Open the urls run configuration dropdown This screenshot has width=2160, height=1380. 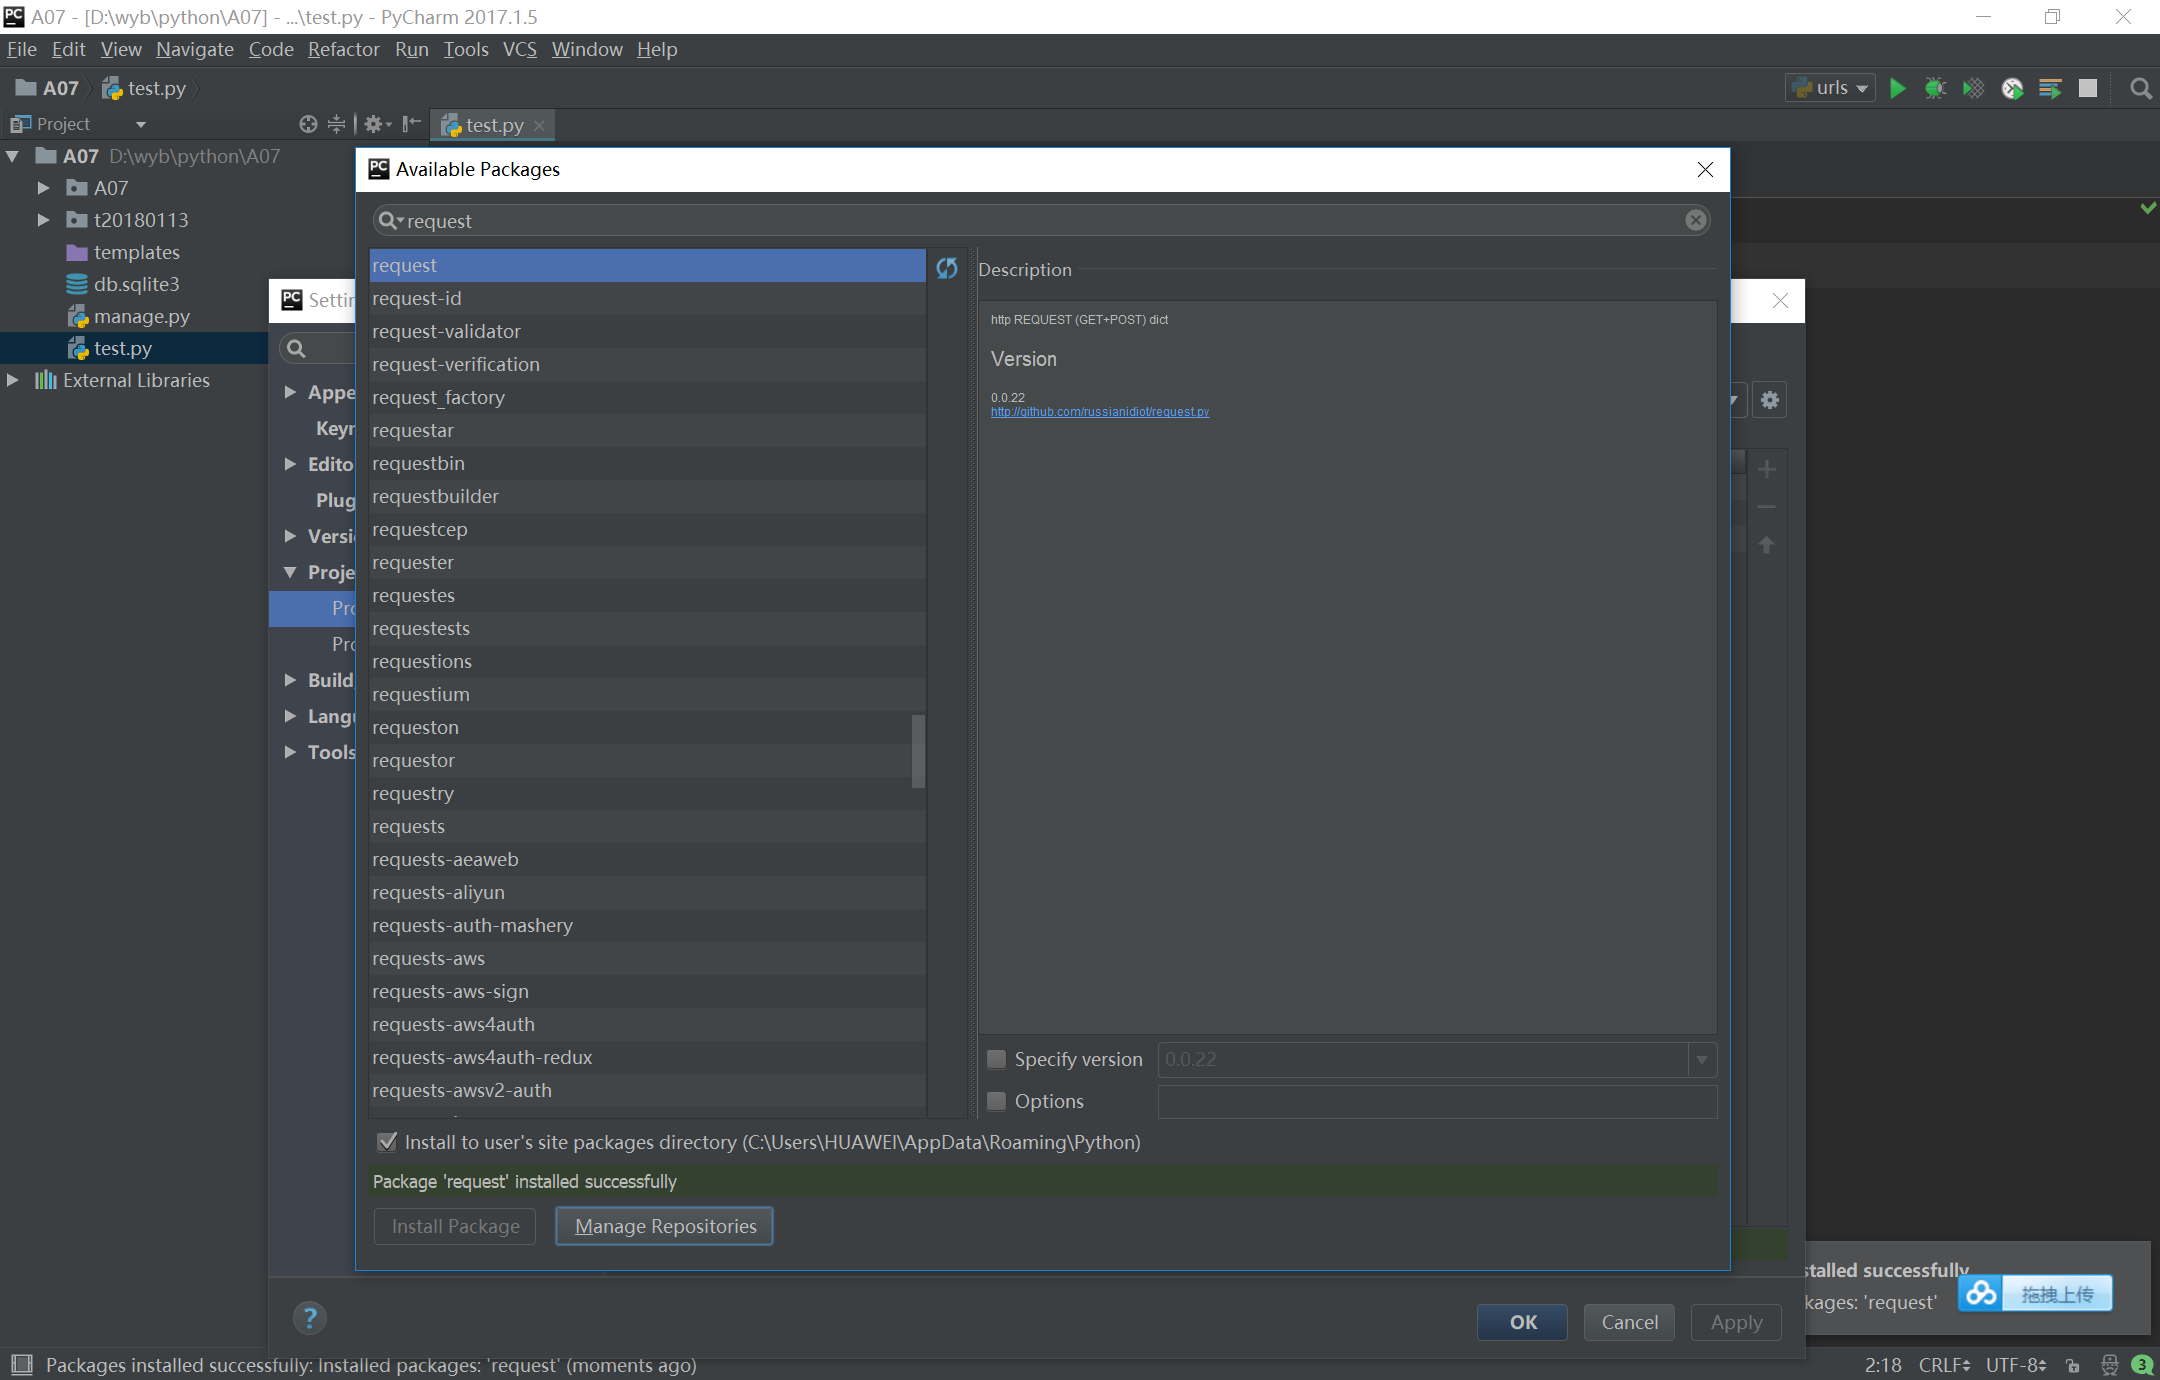click(1830, 88)
